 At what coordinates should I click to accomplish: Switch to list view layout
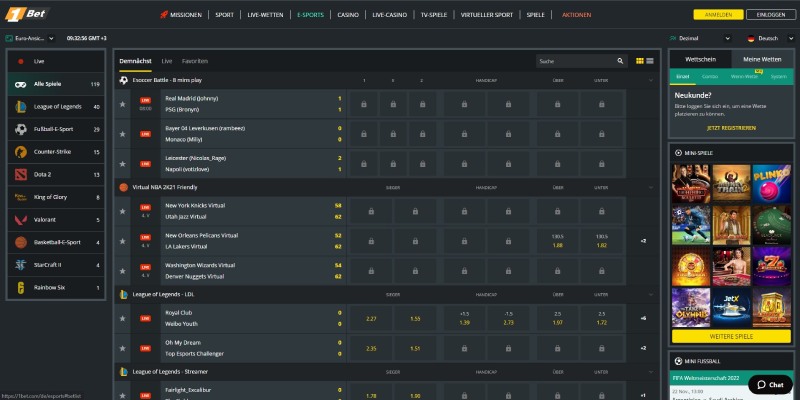coord(650,61)
